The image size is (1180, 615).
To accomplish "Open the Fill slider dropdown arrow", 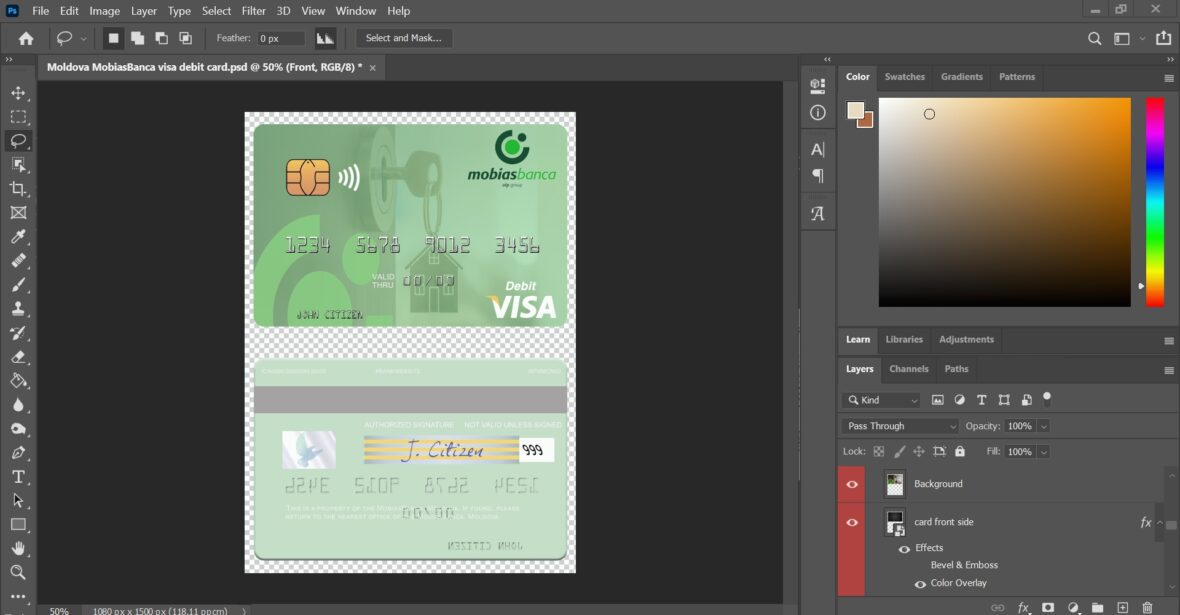I will click(x=1043, y=452).
